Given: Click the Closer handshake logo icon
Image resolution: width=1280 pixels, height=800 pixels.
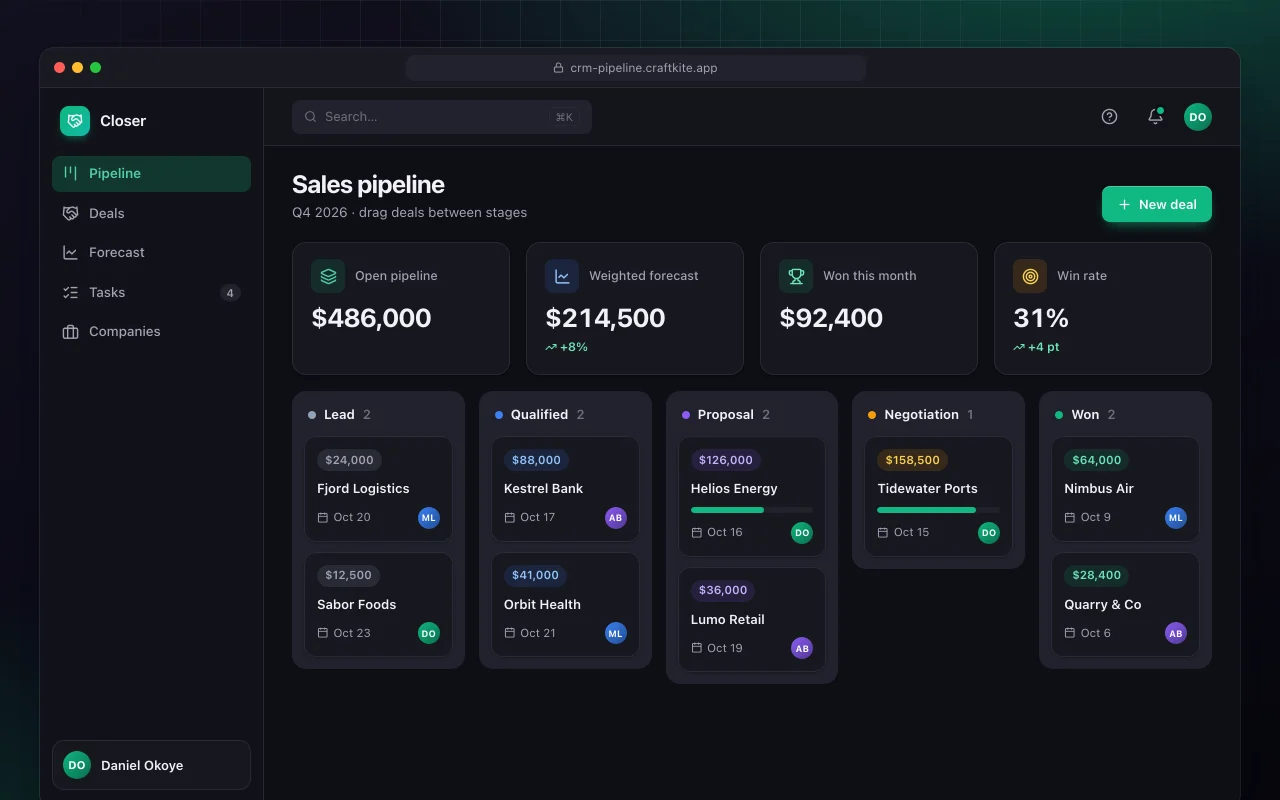Looking at the screenshot, I should coord(75,121).
